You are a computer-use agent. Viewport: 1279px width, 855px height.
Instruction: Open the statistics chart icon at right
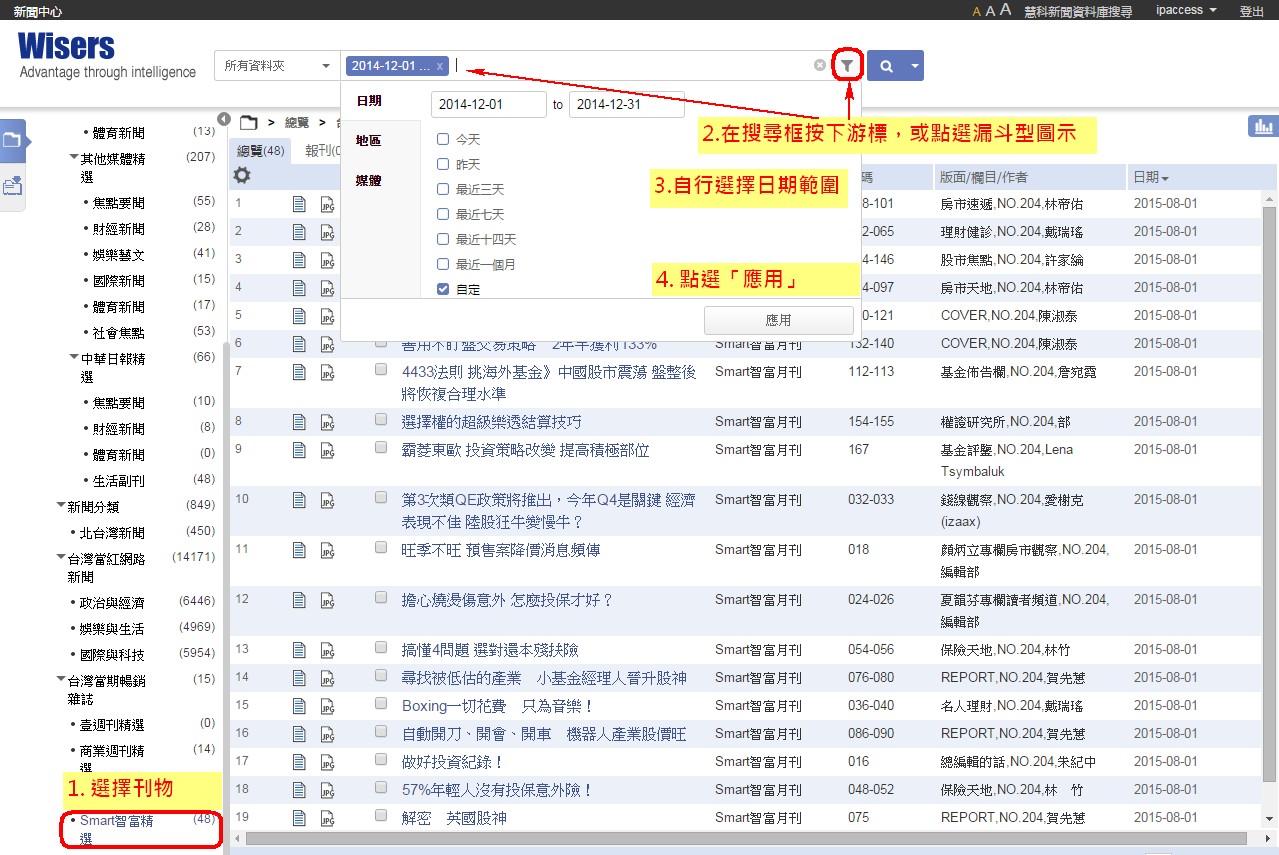[1262, 127]
